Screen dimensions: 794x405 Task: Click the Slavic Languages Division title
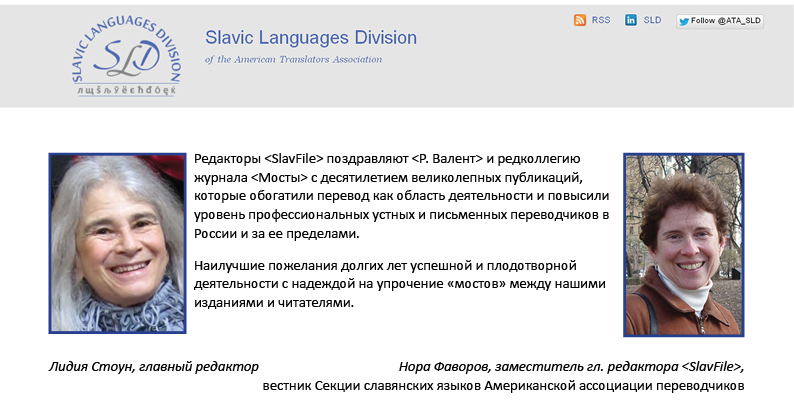(311, 38)
